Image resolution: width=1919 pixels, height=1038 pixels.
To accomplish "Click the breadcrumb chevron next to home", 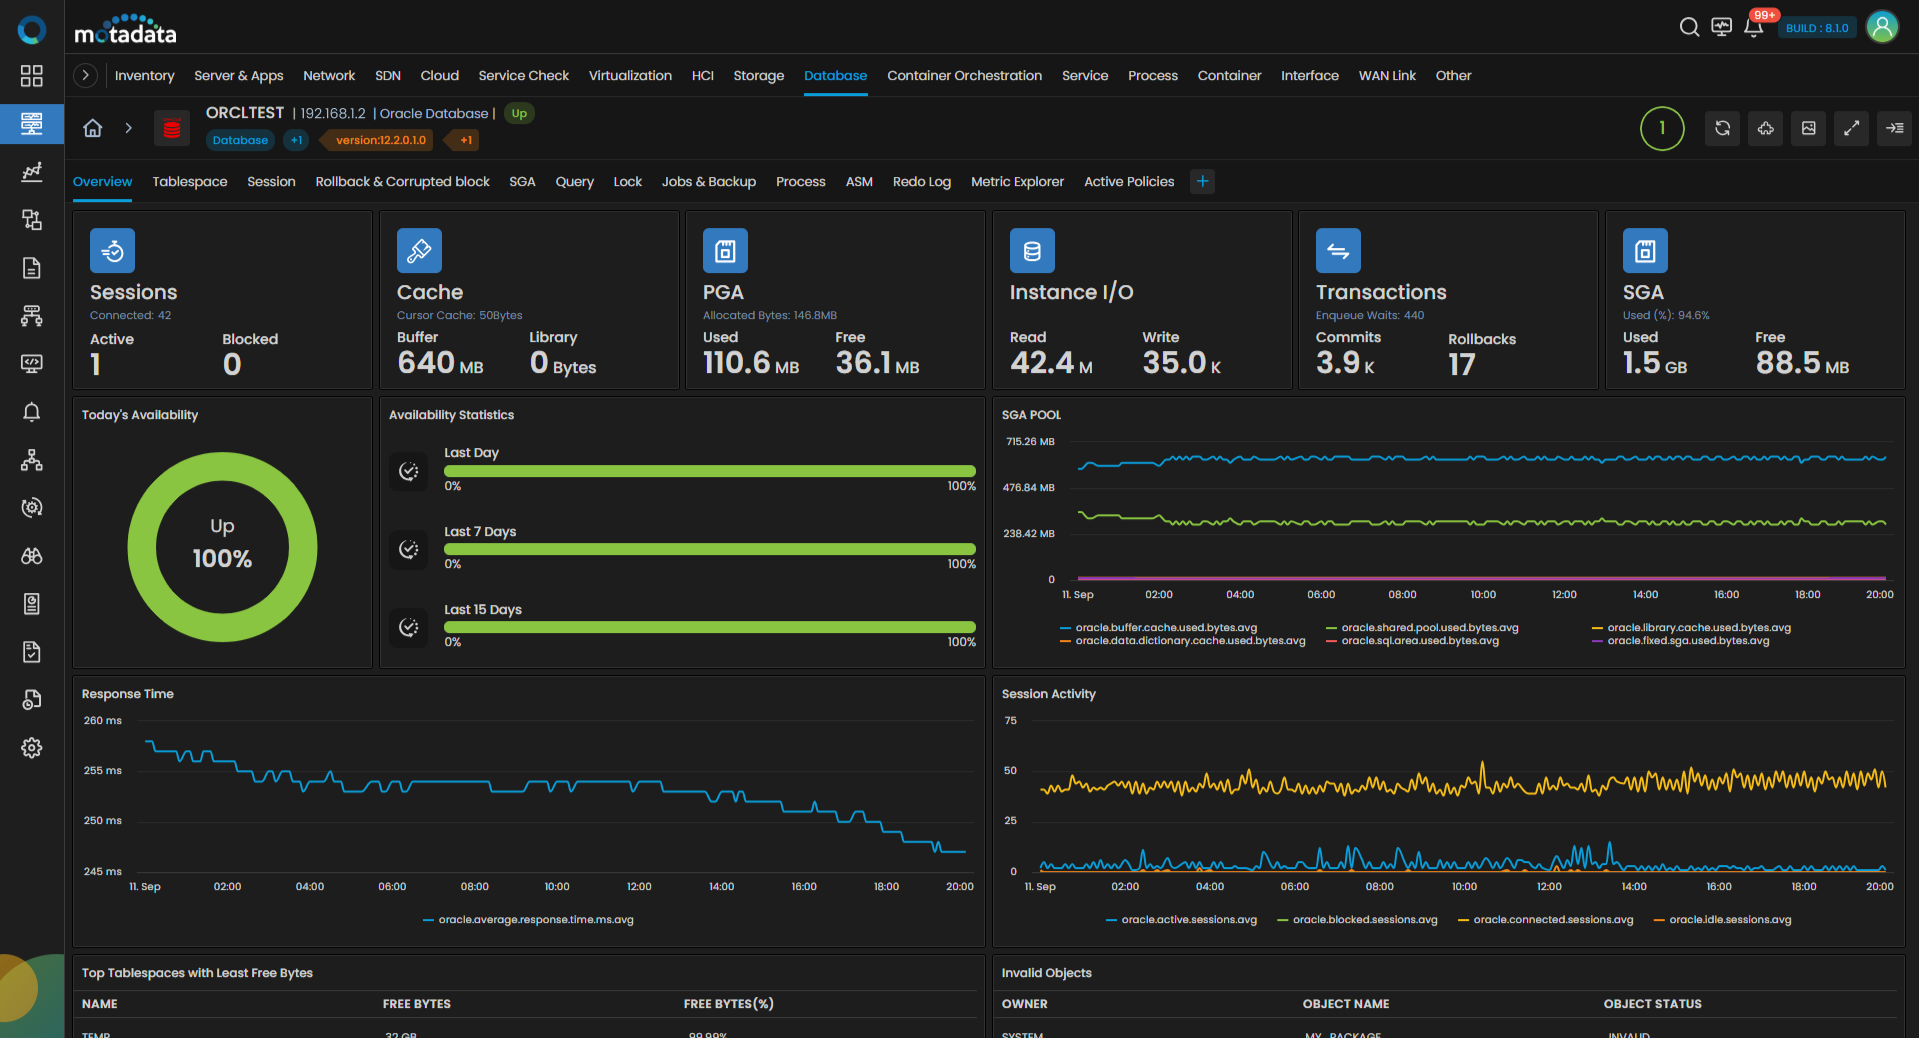I will pos(128,128).
